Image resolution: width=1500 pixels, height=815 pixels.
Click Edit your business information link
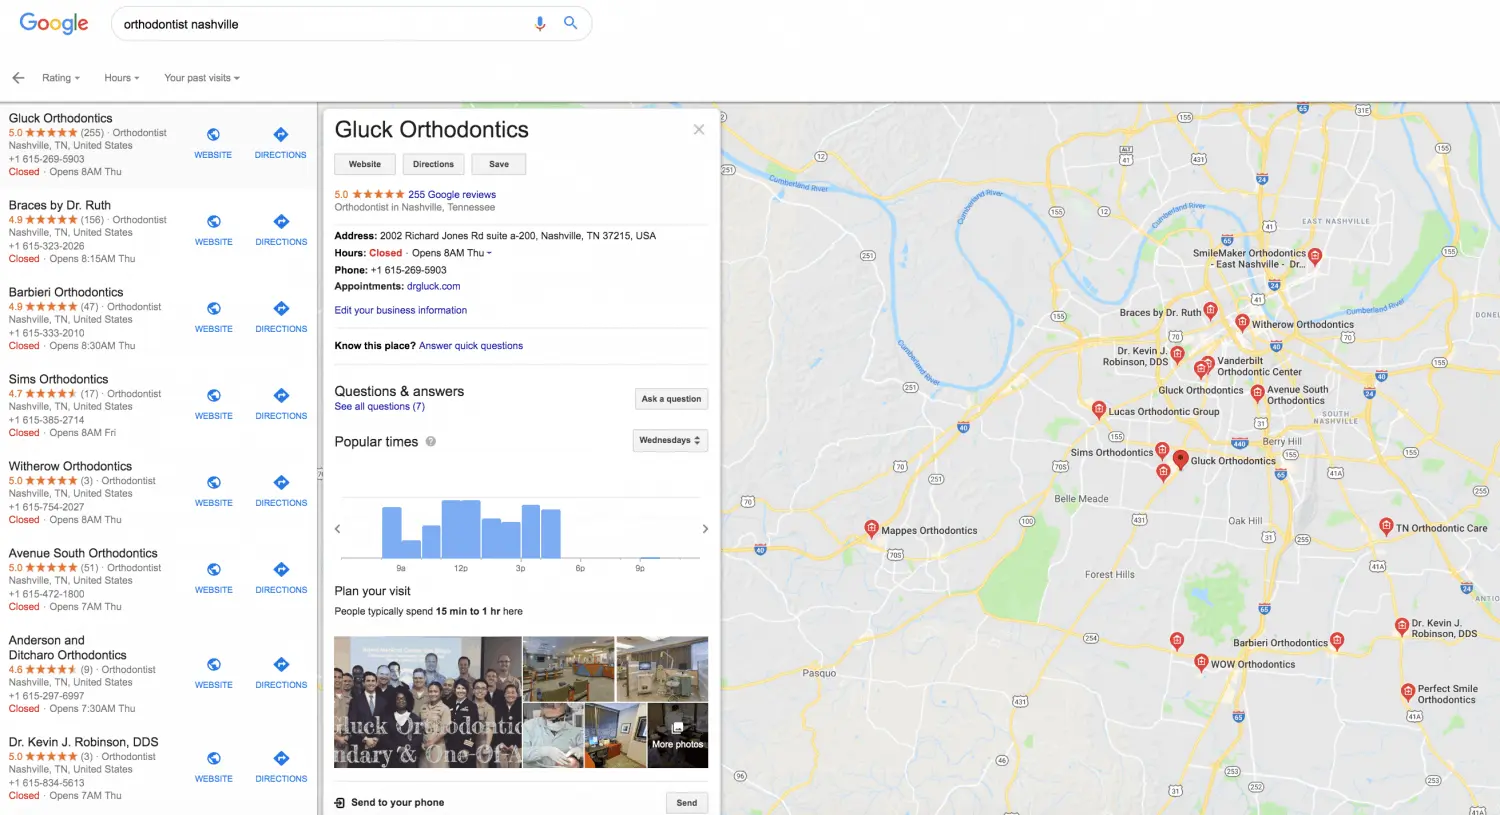(401, 310)
